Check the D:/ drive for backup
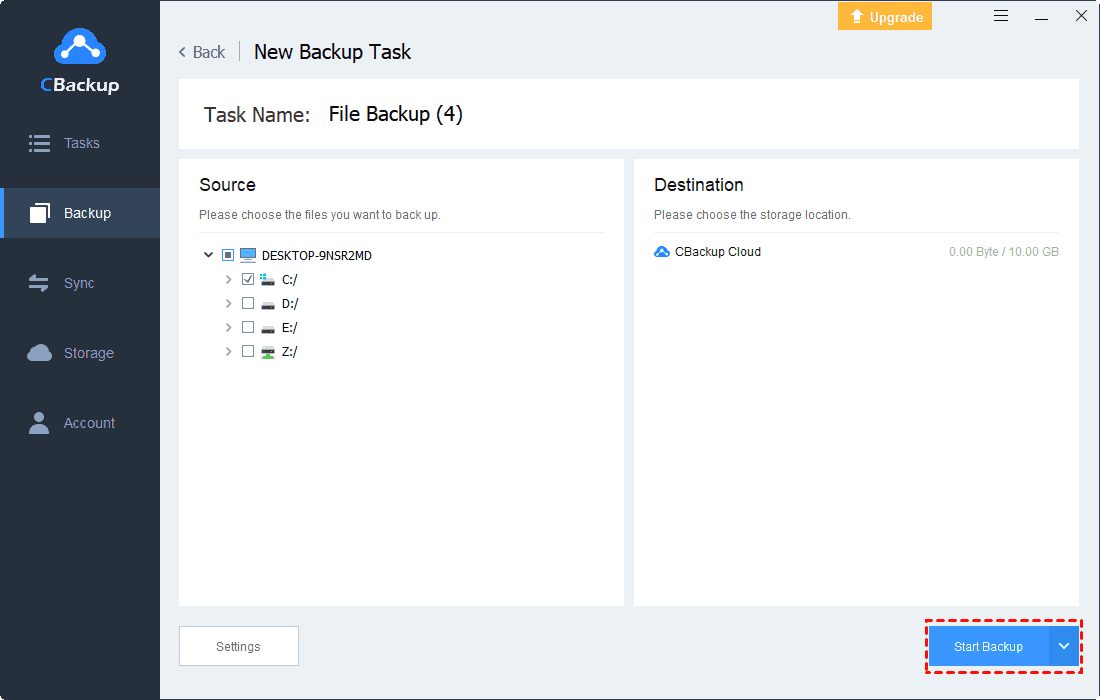This screenshot has height=700, width=1100. coord(248,303)
